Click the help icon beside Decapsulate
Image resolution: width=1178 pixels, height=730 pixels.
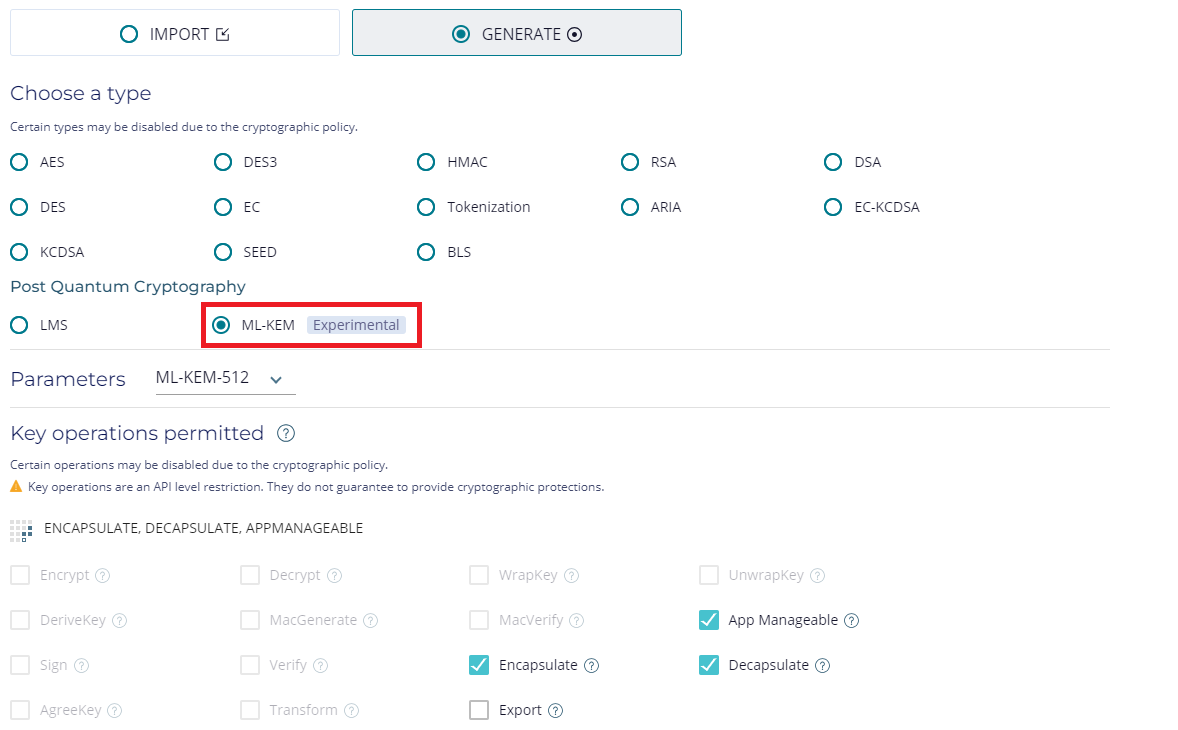pos(822,665)
